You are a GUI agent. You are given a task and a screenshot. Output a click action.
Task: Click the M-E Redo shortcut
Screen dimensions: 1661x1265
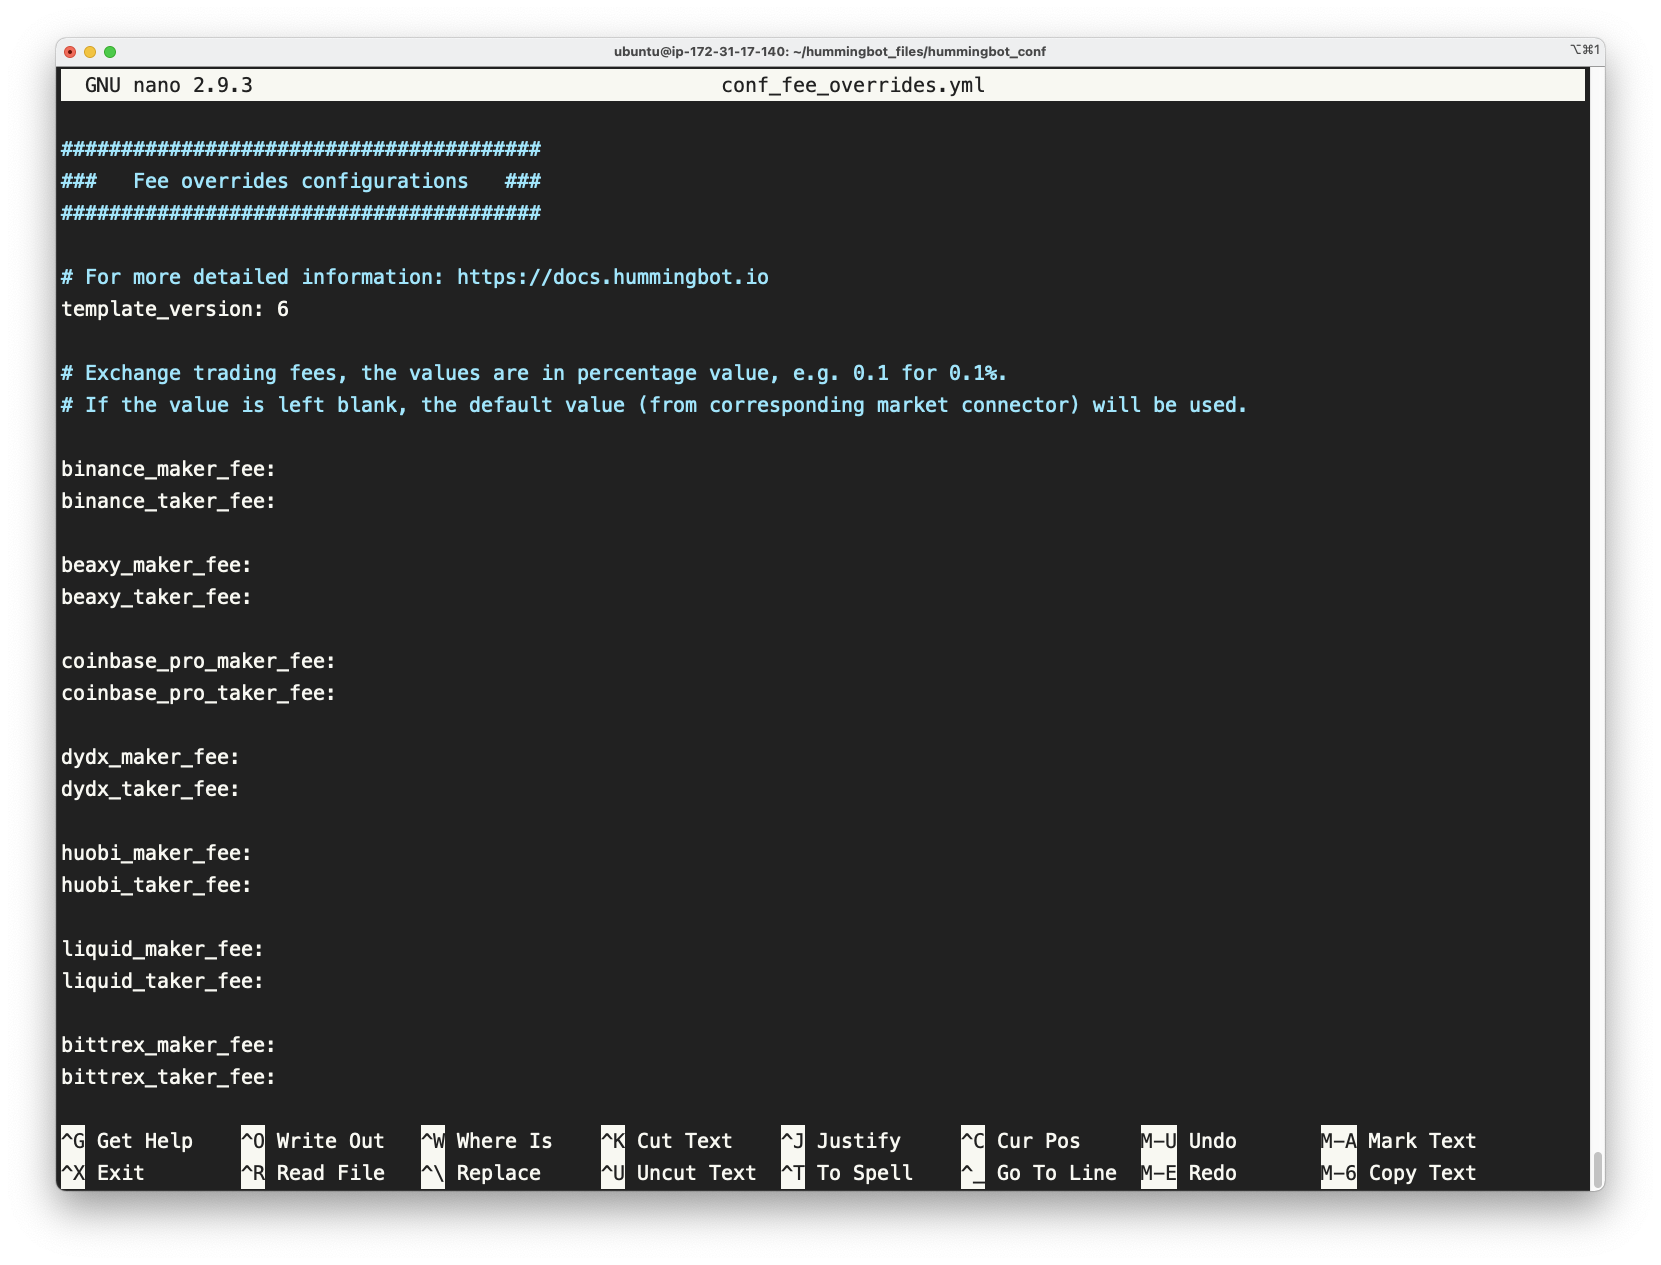[x=1189, y=1173]
